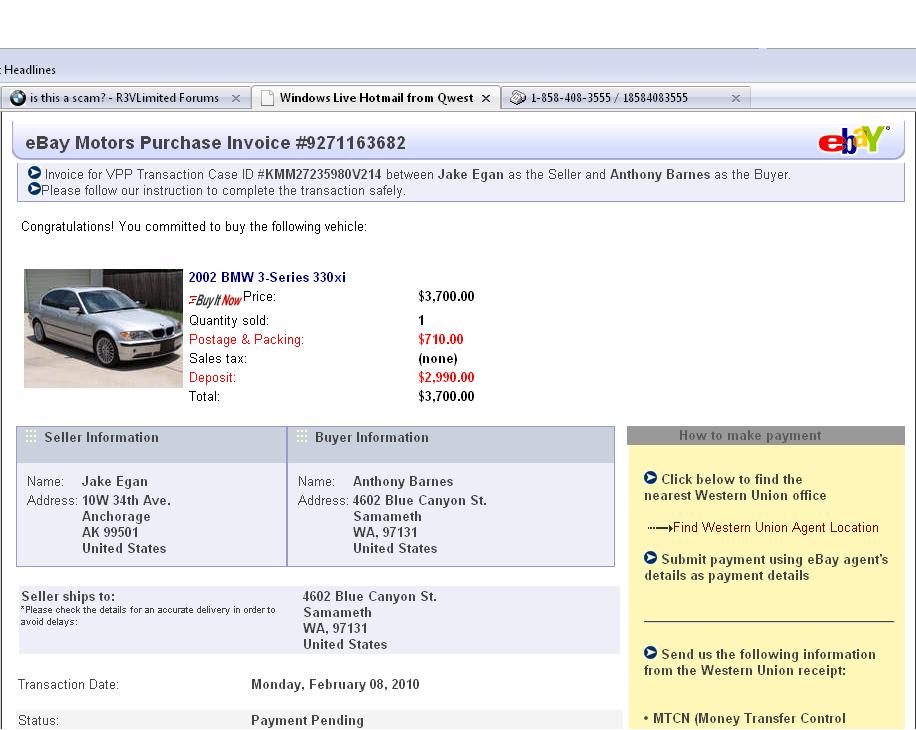The image size is (916, 730).
Task: Click the arrow bullet next to 'Click below to find'
Action: (650, 478)
